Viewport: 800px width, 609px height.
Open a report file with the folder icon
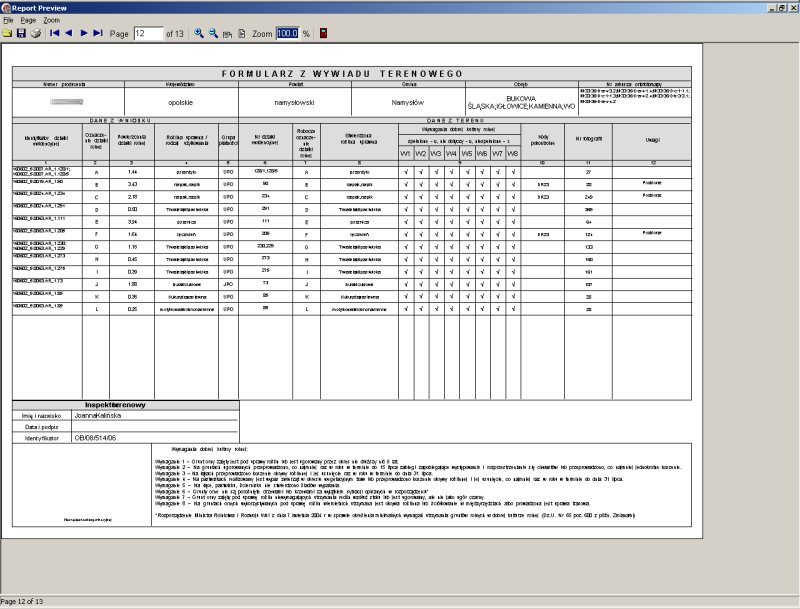click(x=7, y=34)
